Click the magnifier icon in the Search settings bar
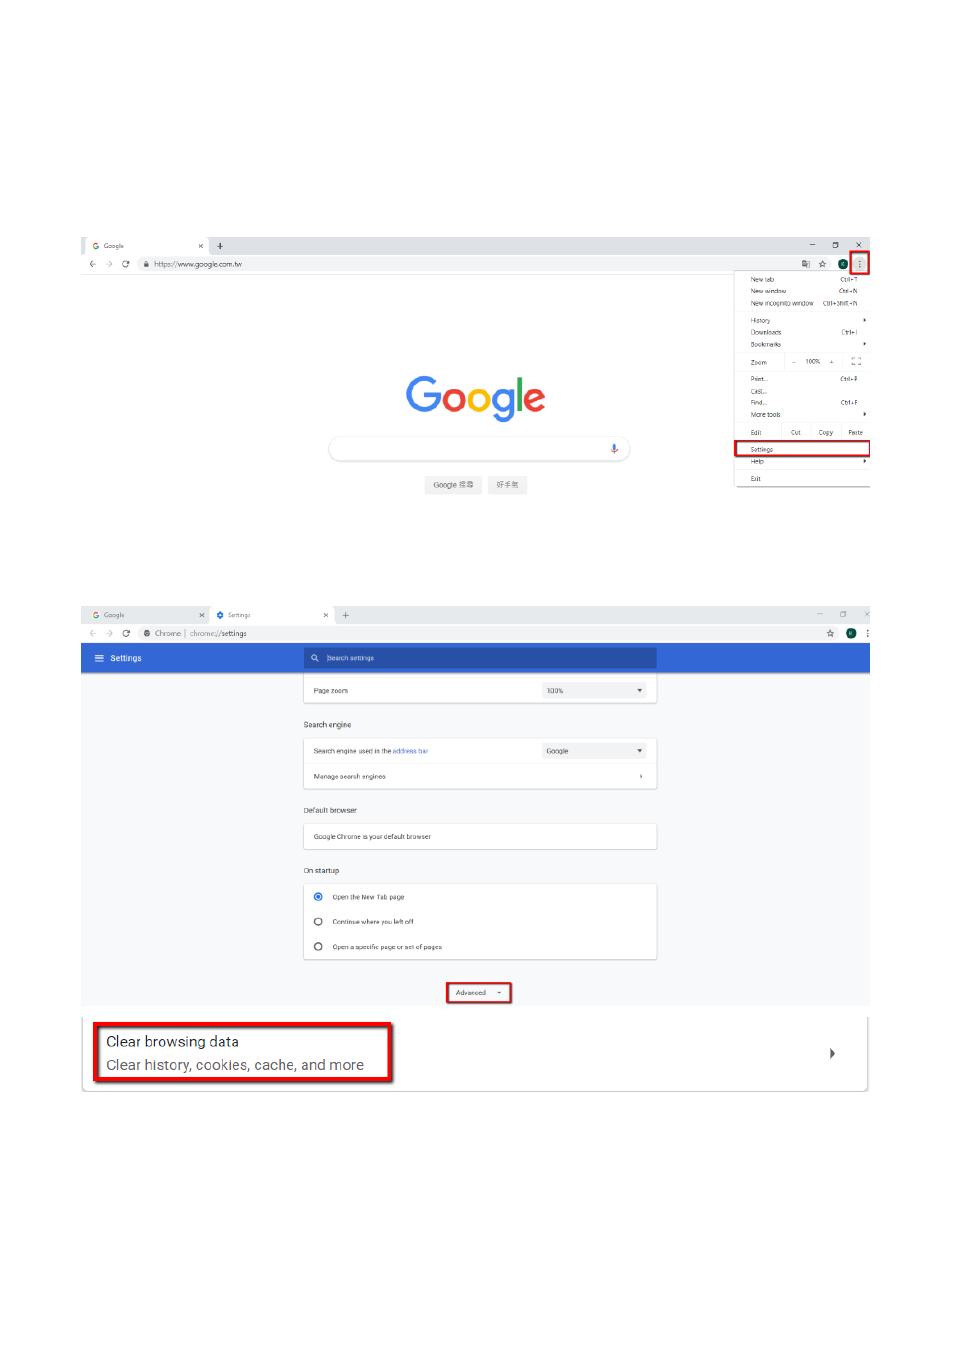The height and width of the screenshot is (1354, 954). click(x=315, y=658)
